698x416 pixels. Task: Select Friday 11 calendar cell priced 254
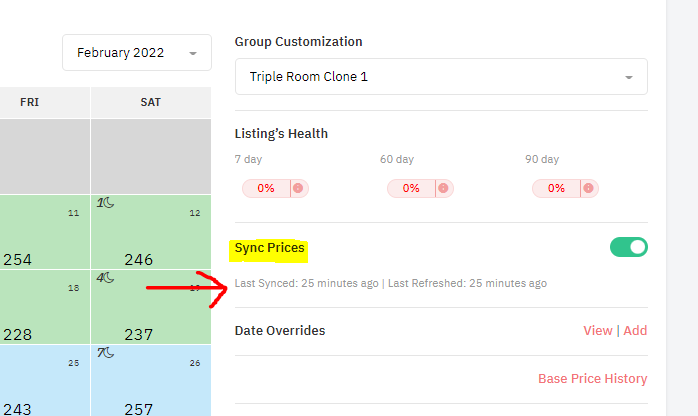tap(45, 232)
